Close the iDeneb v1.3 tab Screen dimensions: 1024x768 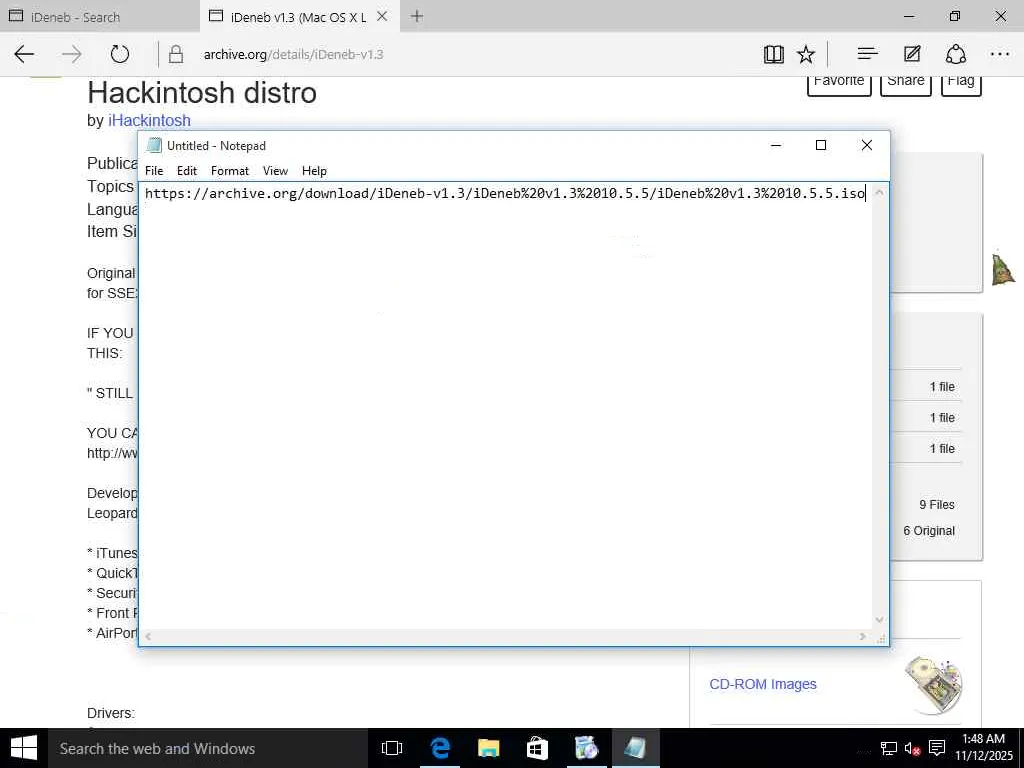coord(383,16)
